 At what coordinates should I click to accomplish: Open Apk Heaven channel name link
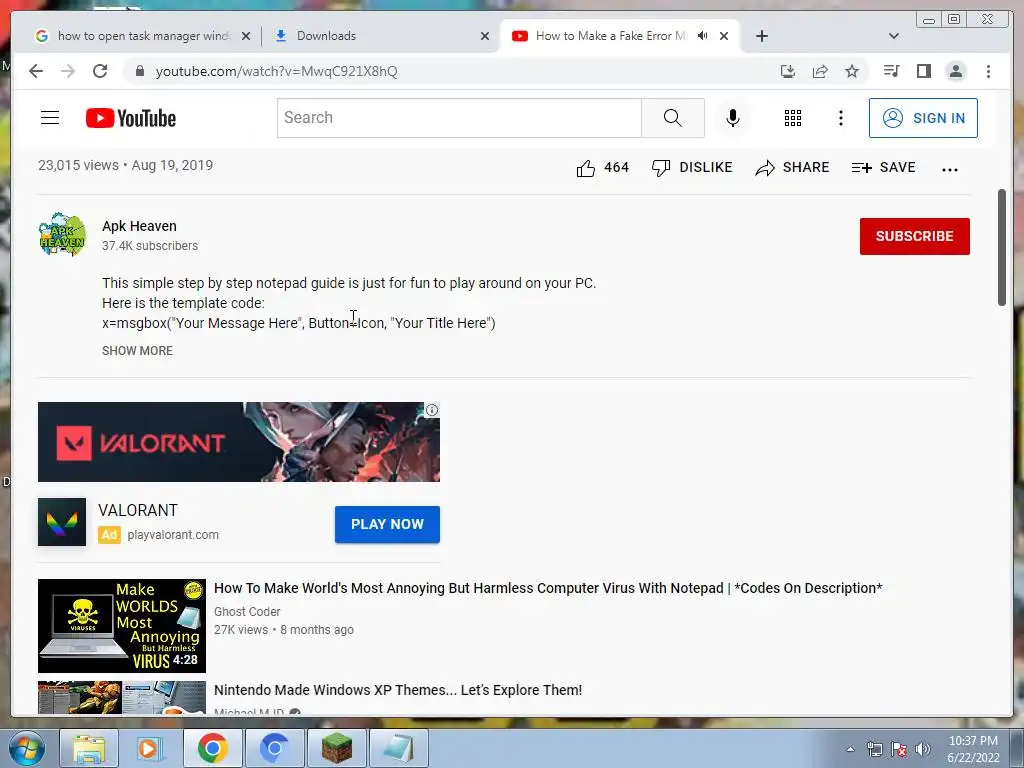coord(139,226)
